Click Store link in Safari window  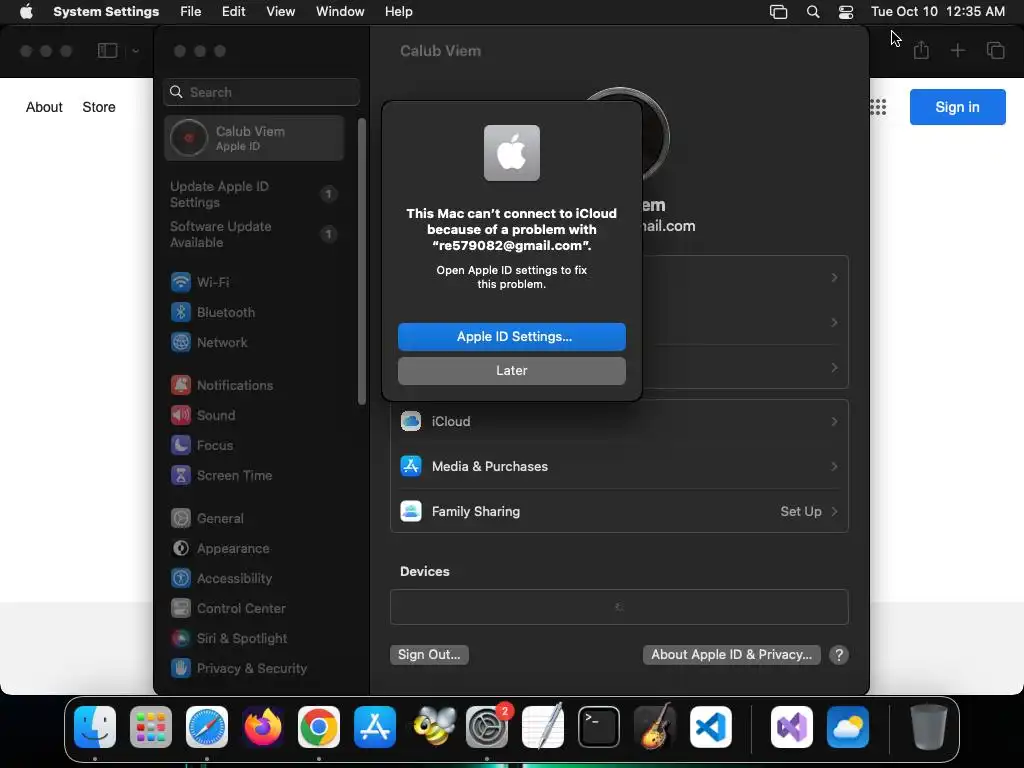(99, 107)
